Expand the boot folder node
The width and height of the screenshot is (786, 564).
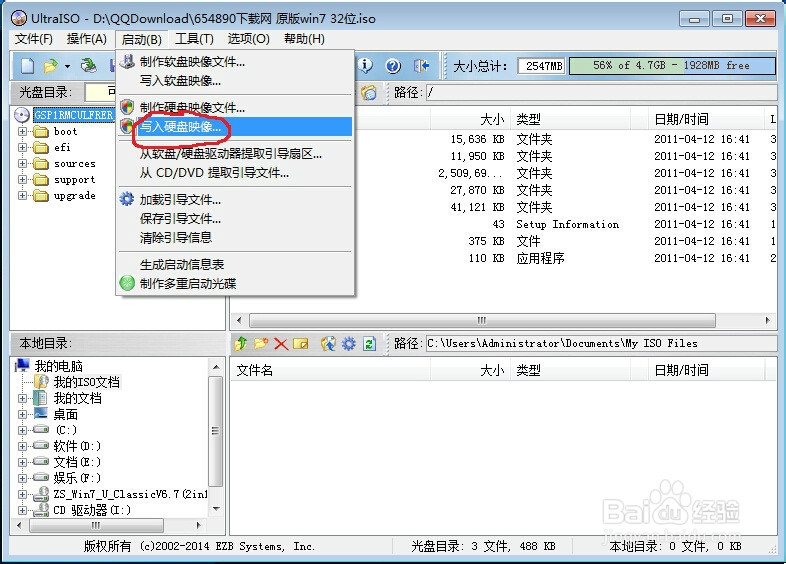coord(22,131)
